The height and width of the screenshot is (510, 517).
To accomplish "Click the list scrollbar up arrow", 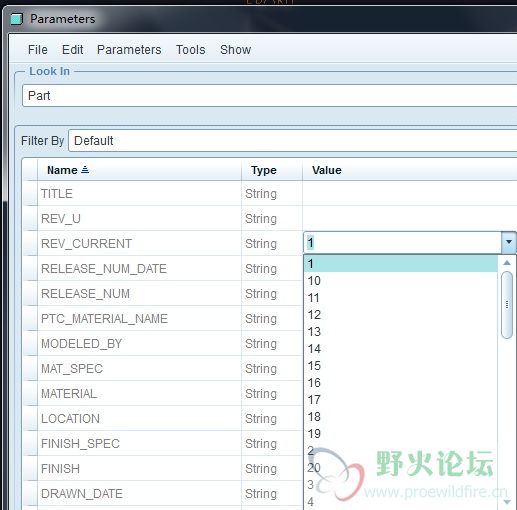I will coord(507,263).
